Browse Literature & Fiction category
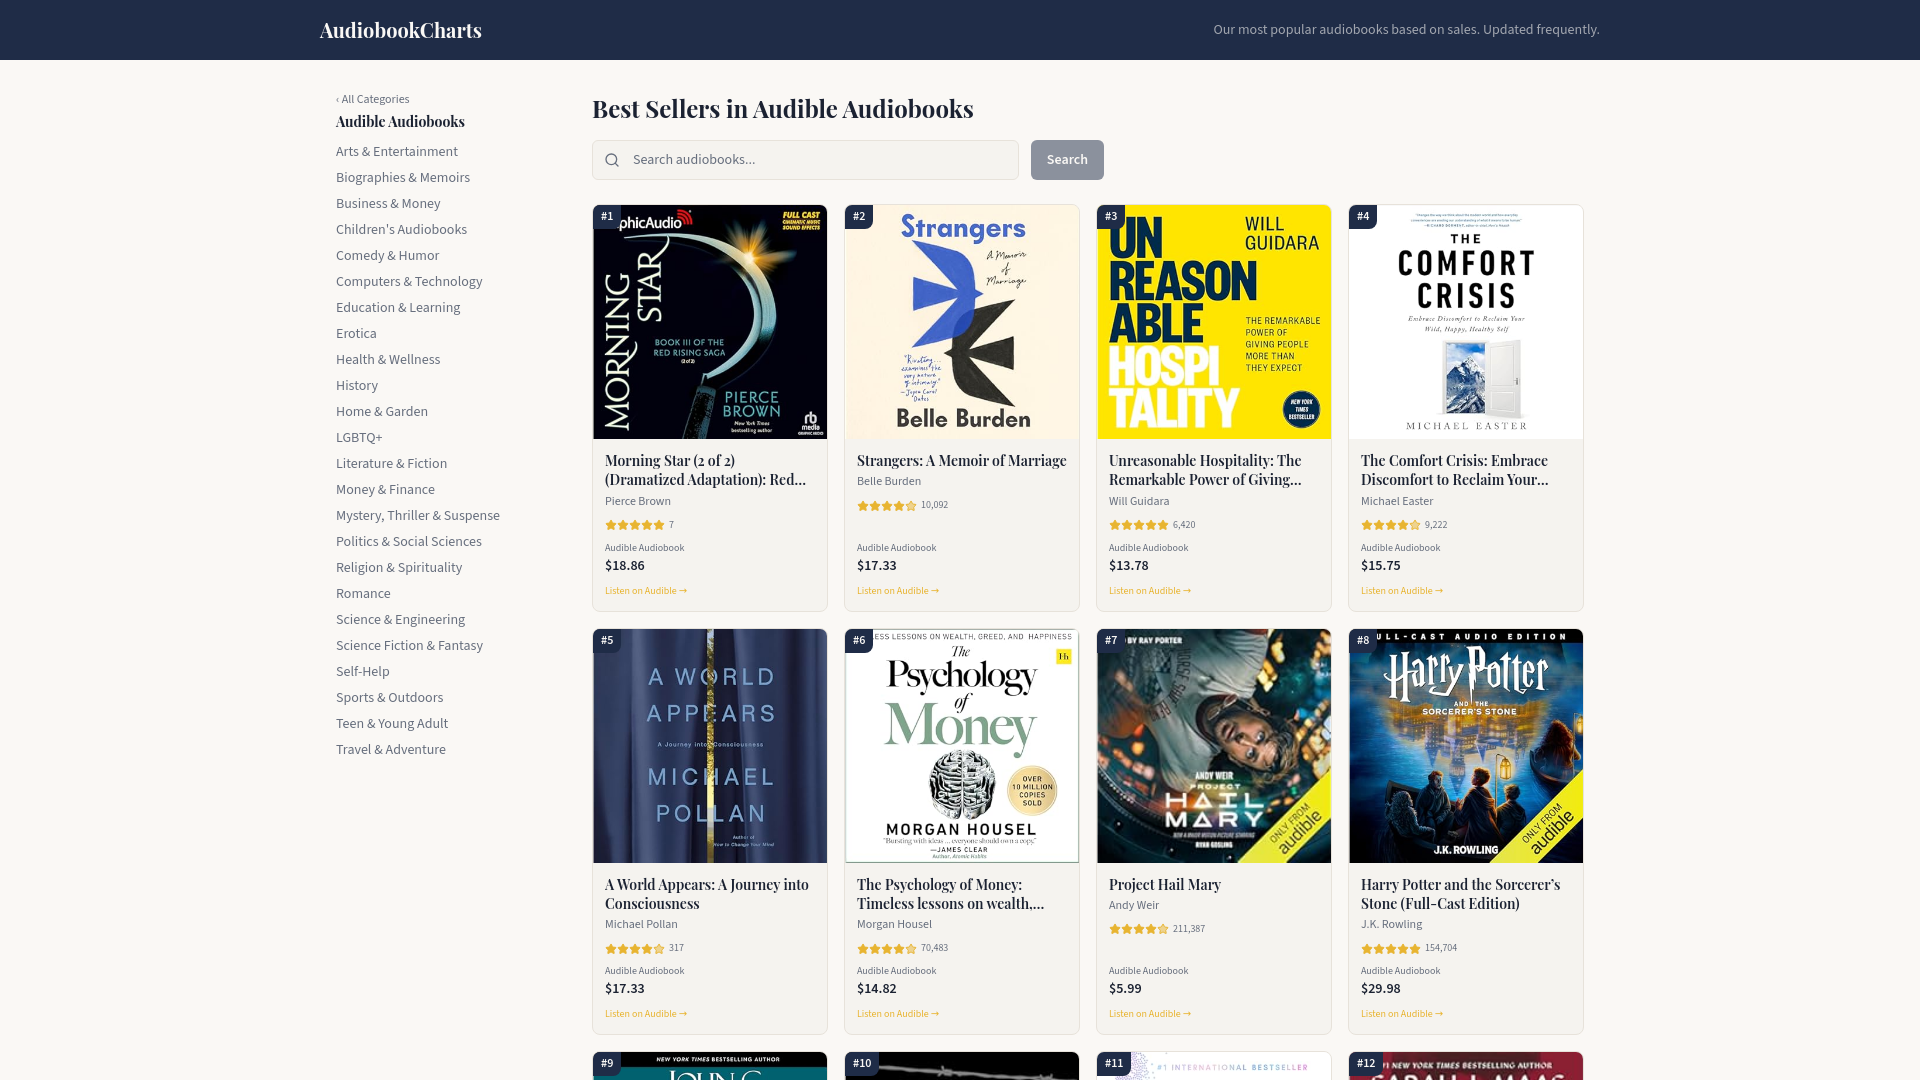 click(x=391, y=463)
